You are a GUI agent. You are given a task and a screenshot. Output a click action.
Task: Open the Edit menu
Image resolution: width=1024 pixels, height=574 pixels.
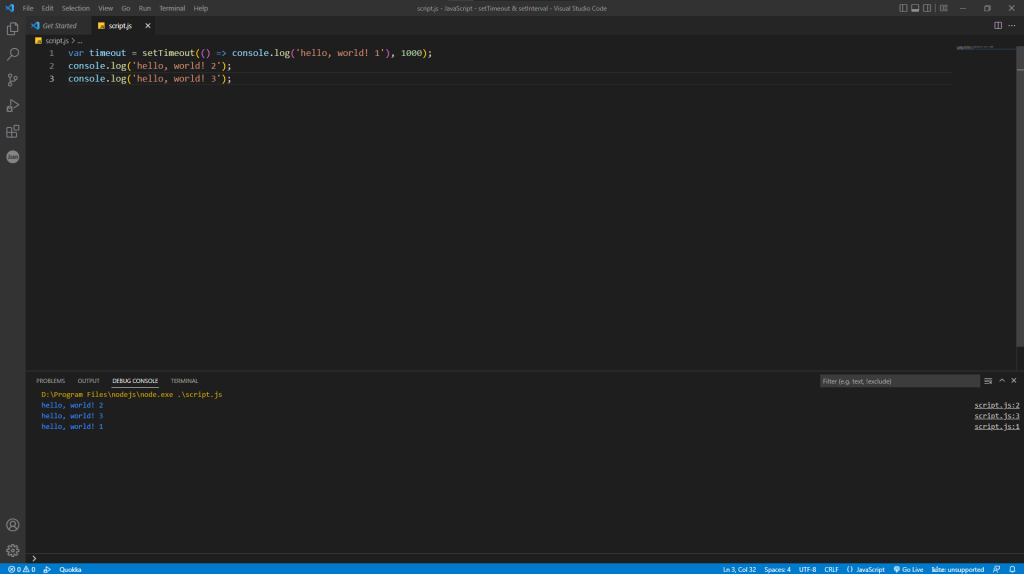48,8
